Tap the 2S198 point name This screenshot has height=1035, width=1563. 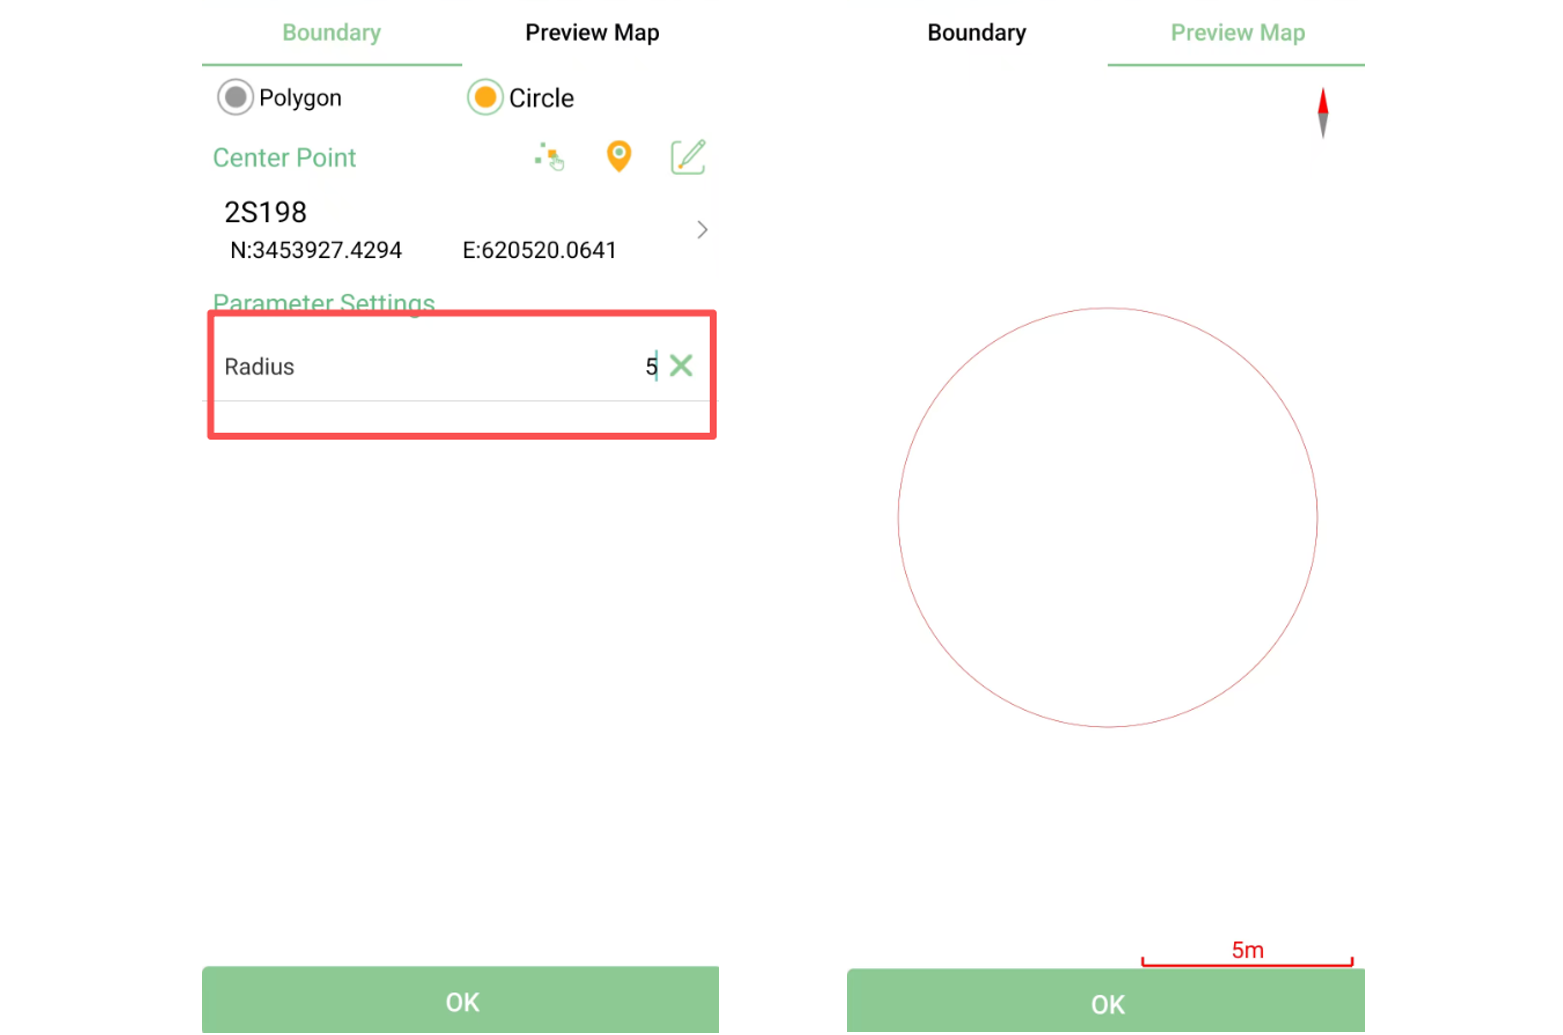[265, 212]
